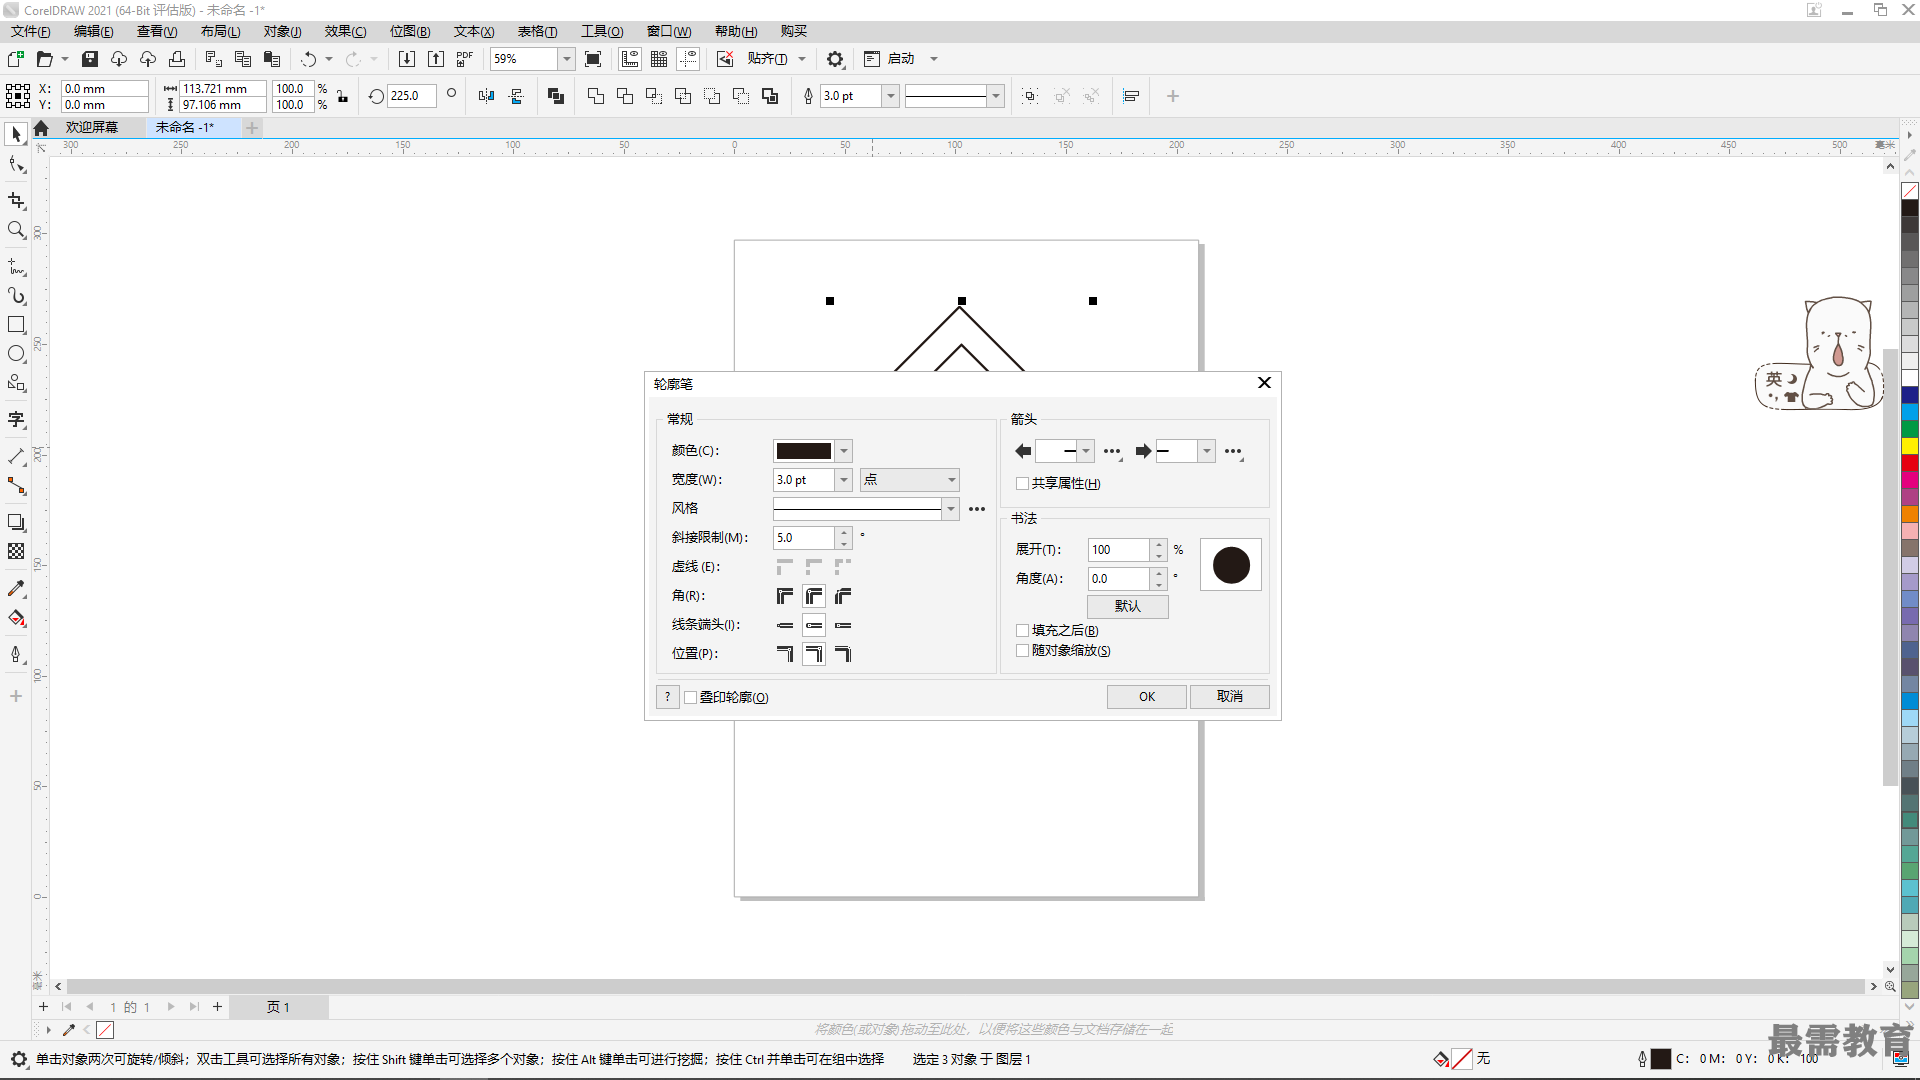Expand 宽度 unit dropdown in 轮廓笔
The height and width of the screenshot is (1080, 1920).
coord(951,479)
